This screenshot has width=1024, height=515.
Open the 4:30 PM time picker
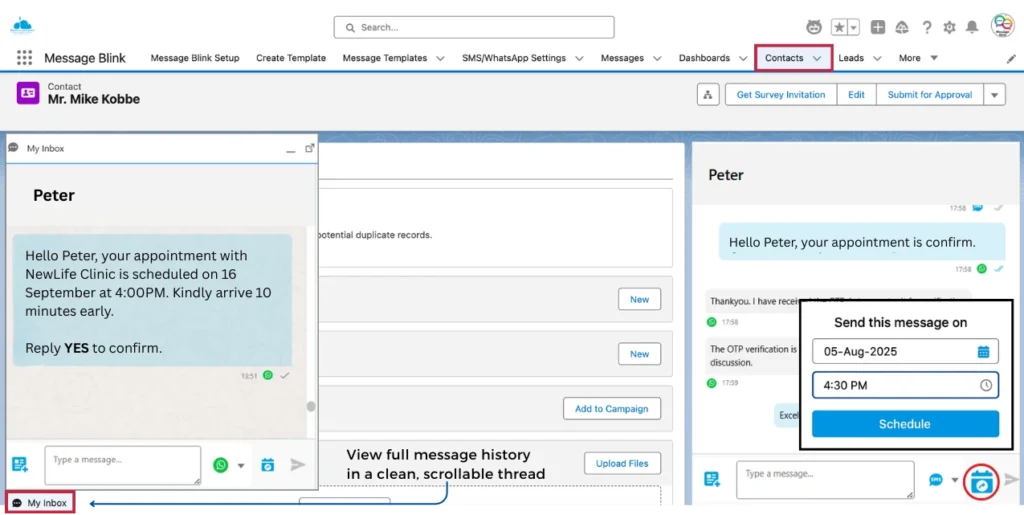pyautogui.click(x=985, y=385)
